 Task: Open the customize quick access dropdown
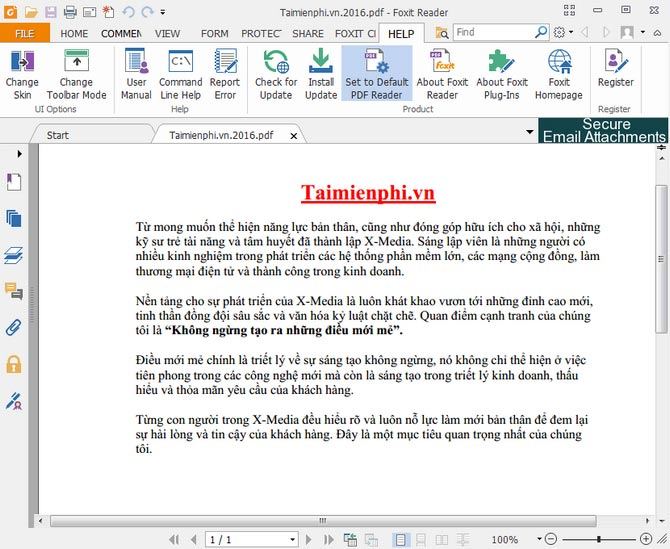[163, 12]
